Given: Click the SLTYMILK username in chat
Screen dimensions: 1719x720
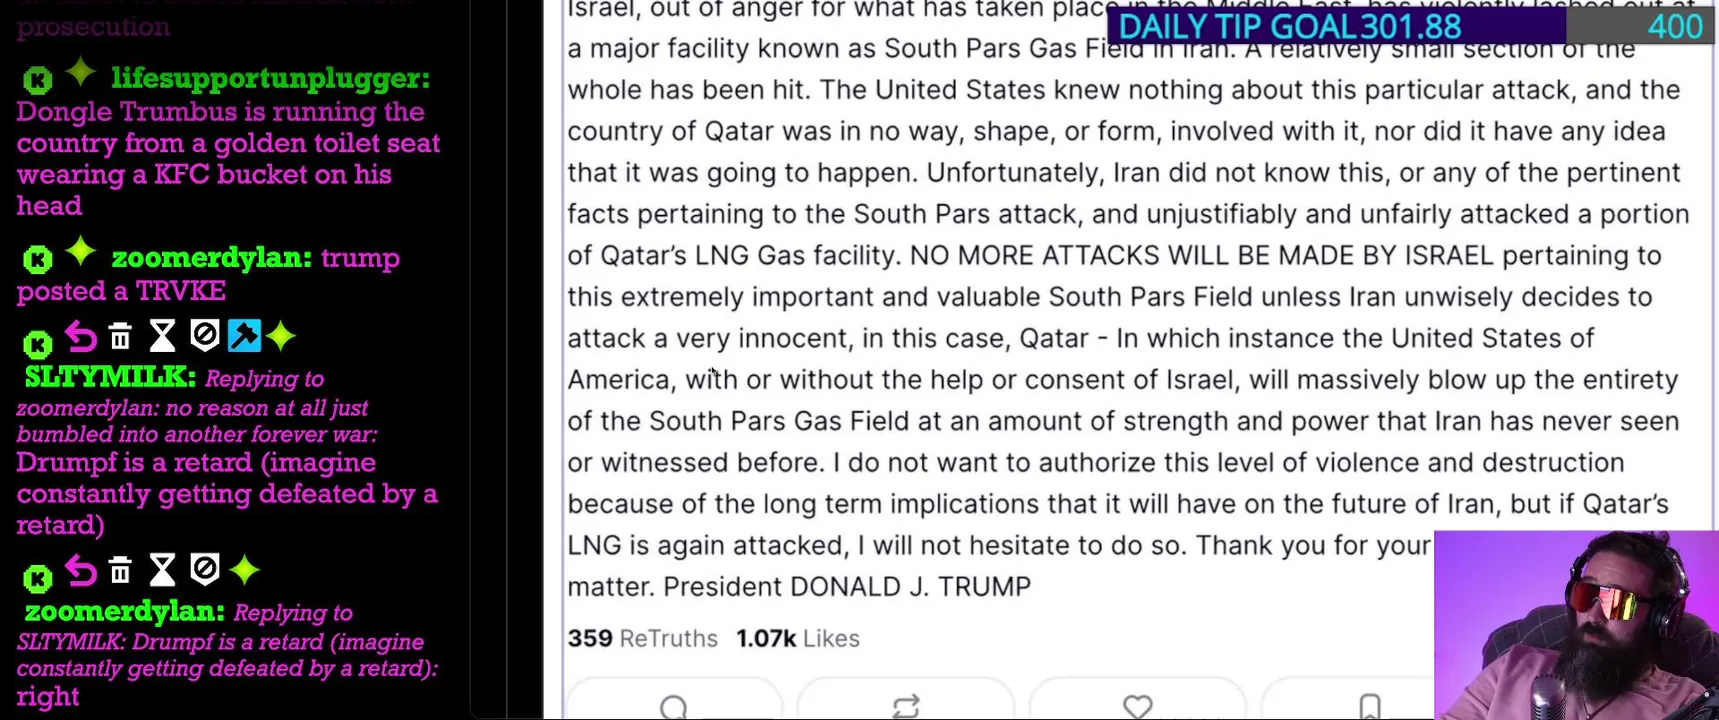Looking at the screenshot, I should click(110, 377).
